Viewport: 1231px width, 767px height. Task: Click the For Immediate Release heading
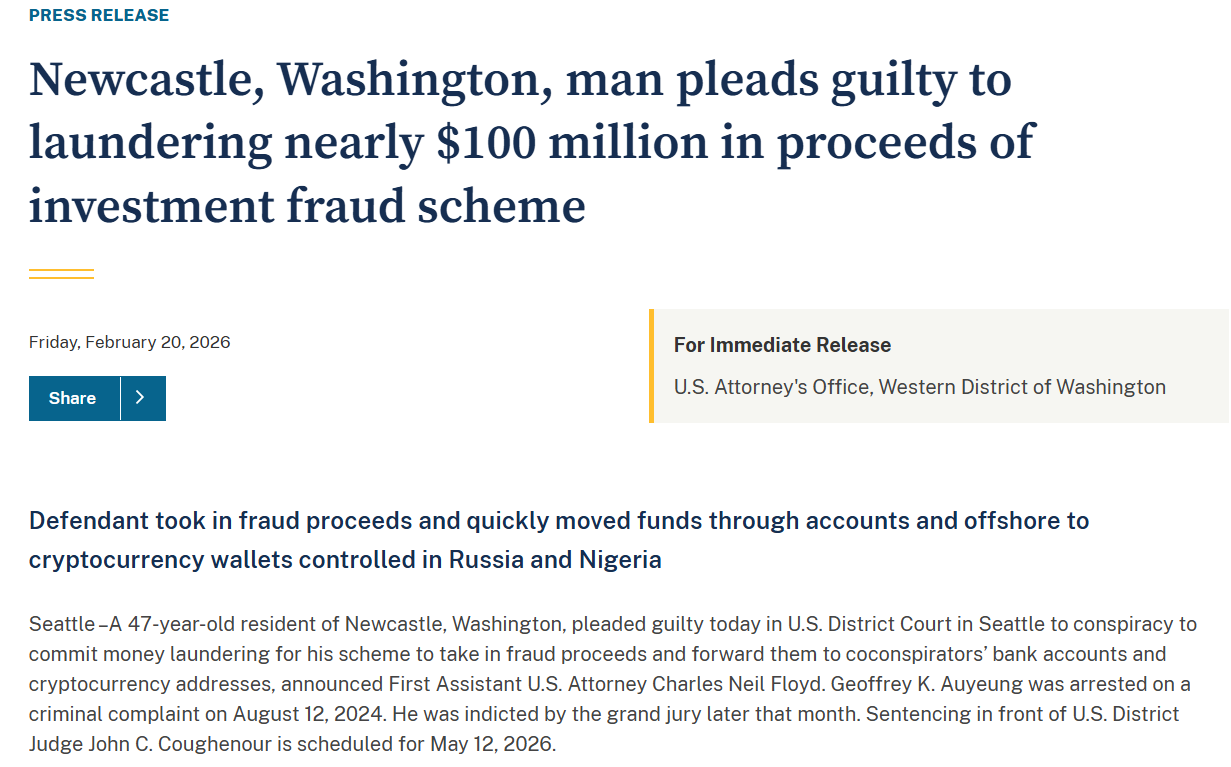(782, 345)
